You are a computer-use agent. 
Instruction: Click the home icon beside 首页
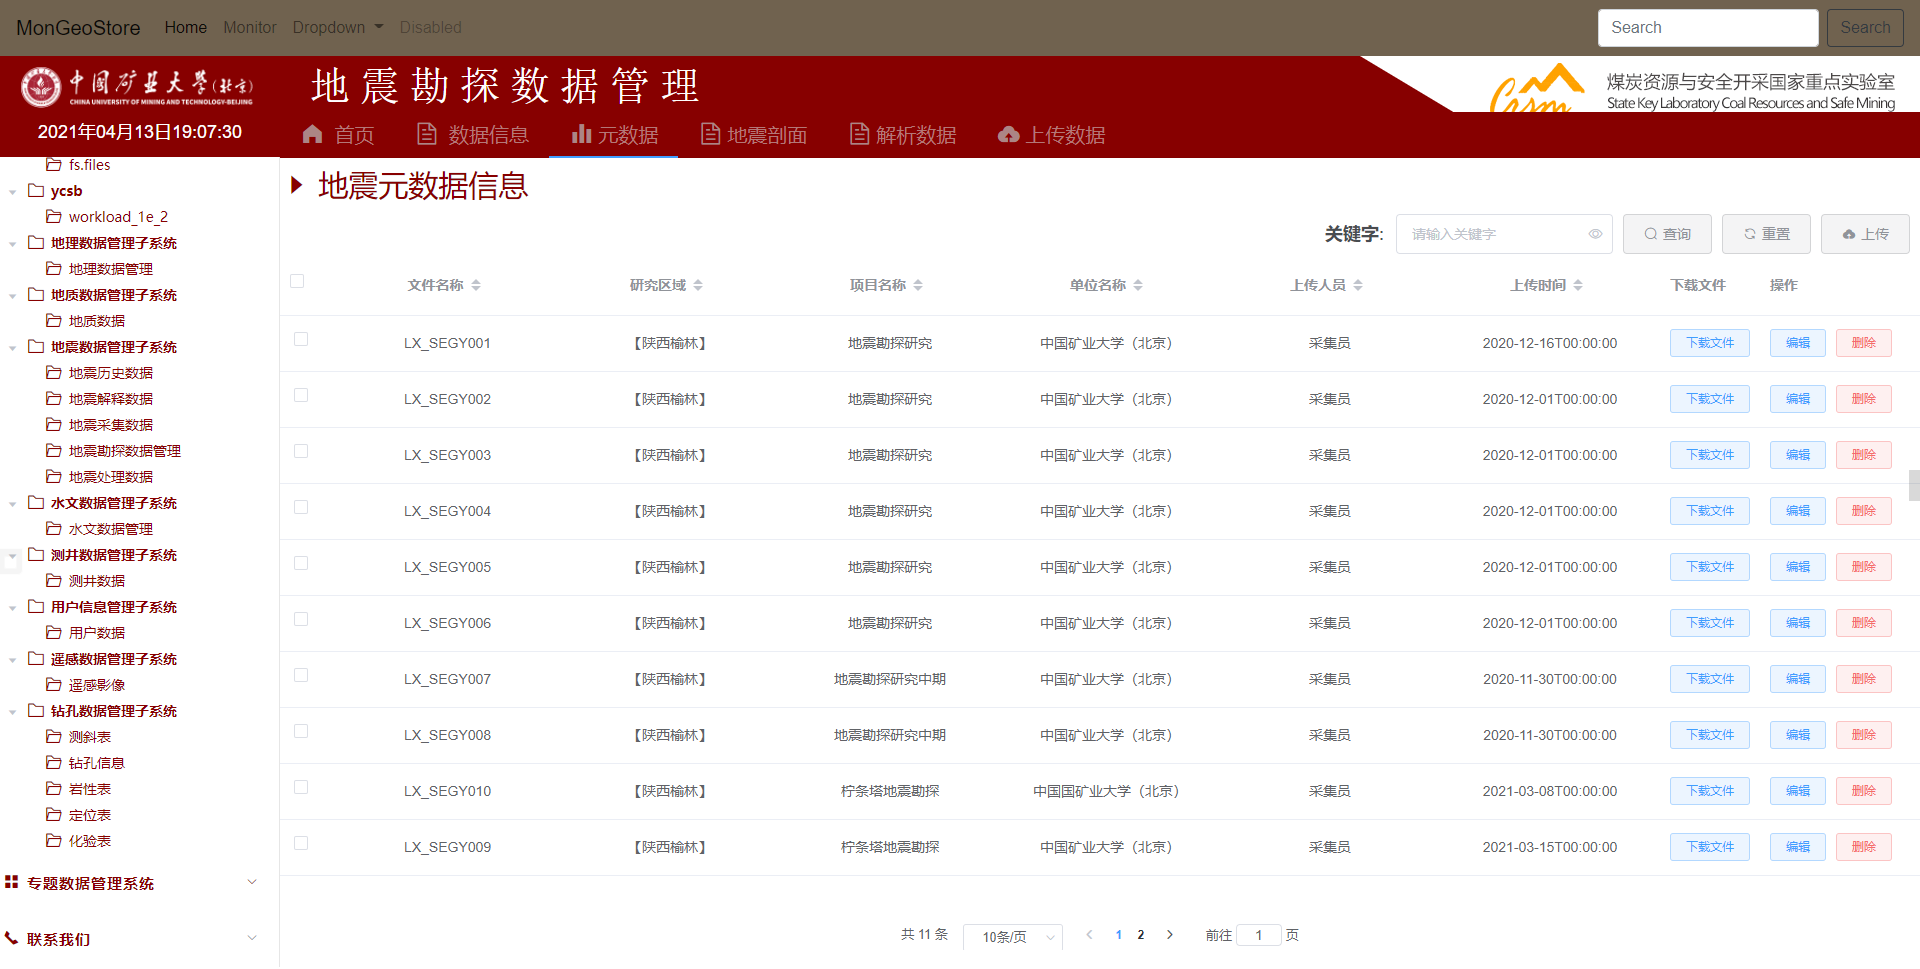coord(313,134)
